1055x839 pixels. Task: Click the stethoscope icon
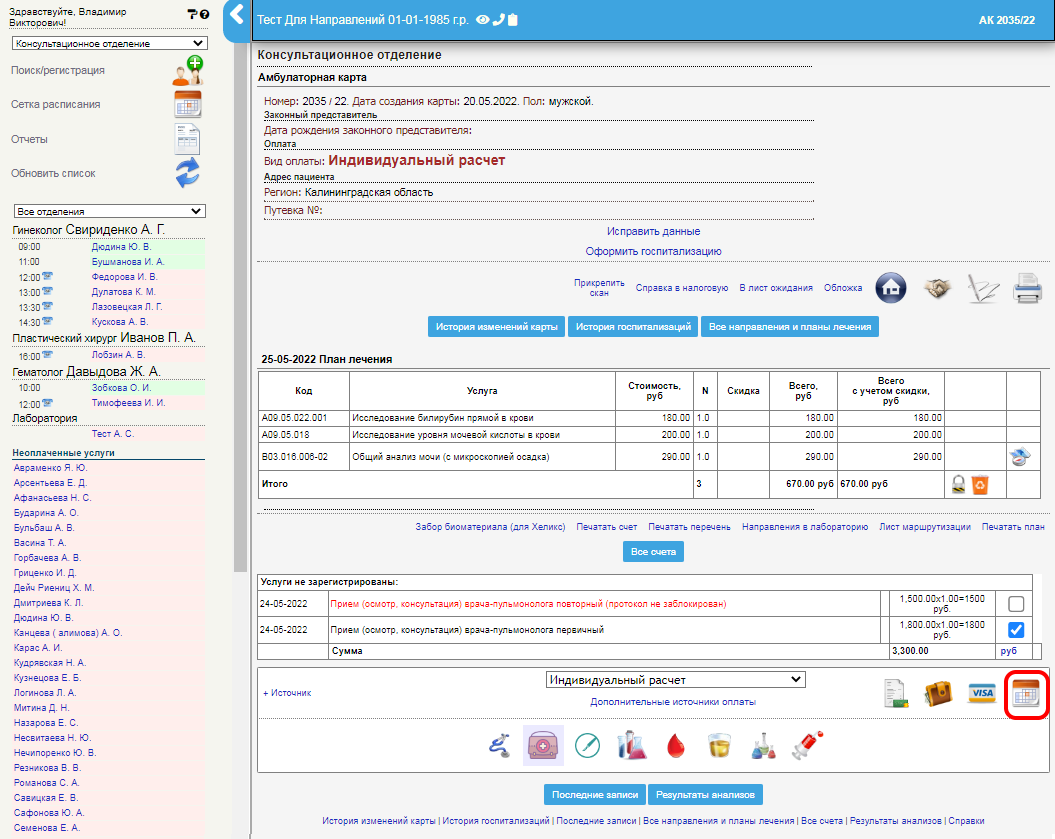(x=499, y=745)
